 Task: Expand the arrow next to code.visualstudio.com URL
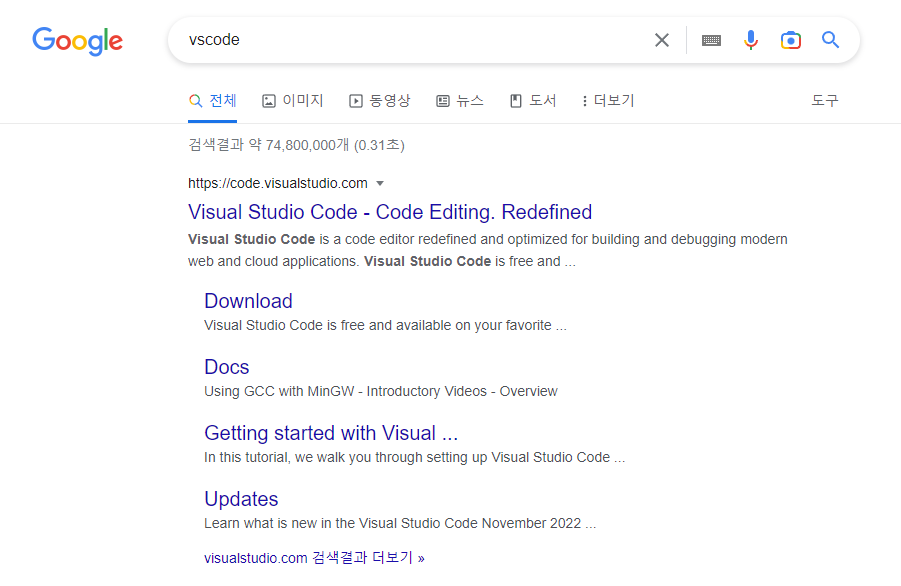[380, 184]
